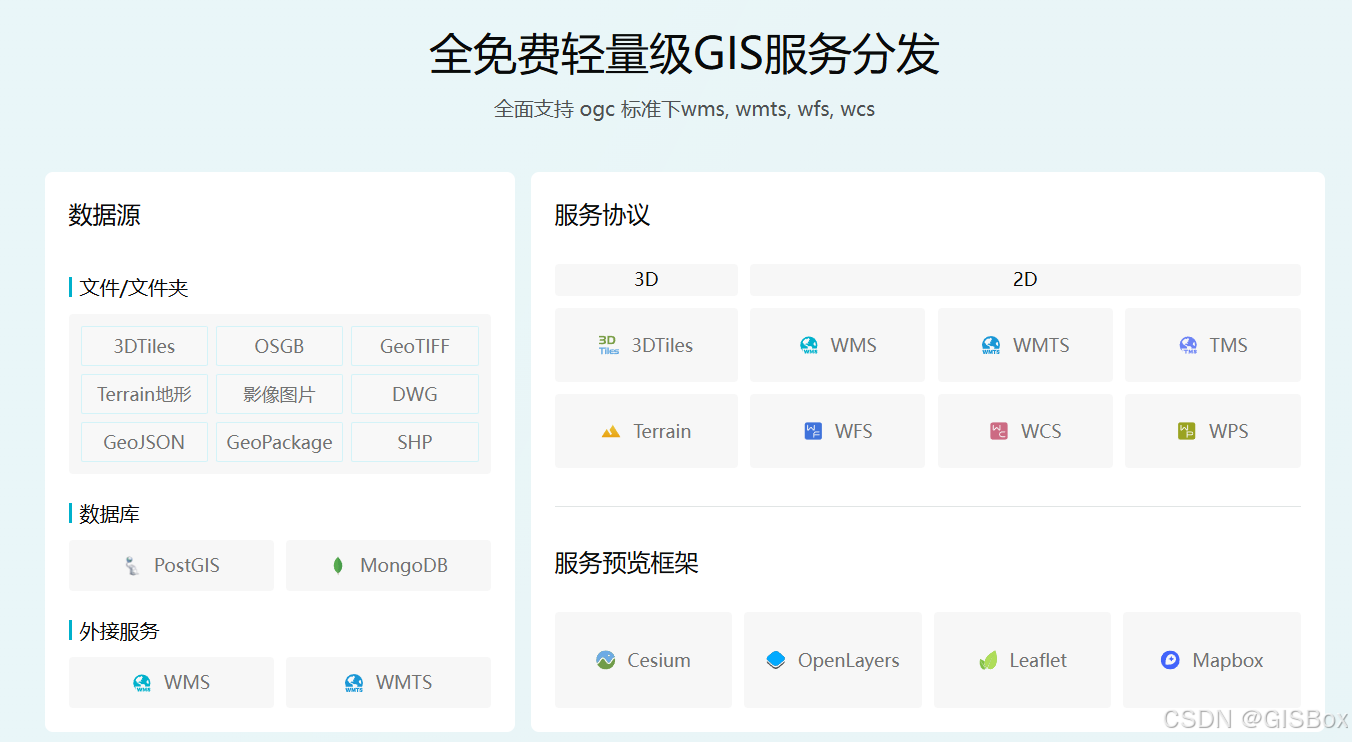
Task: Click the Cesium label text
Action: 659,660
